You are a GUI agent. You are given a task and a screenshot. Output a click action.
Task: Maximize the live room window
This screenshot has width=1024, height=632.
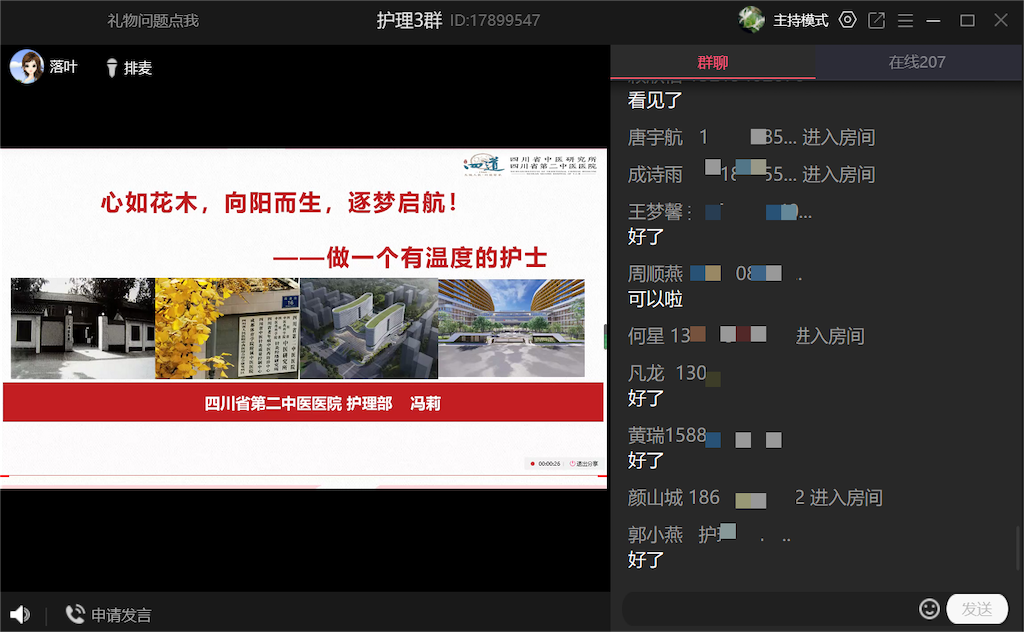pos(967,21)
